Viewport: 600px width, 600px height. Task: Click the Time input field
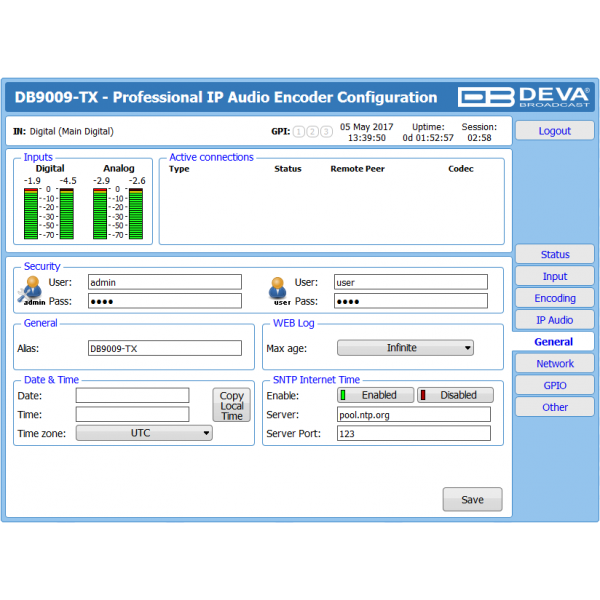click(x=132, y=414)
